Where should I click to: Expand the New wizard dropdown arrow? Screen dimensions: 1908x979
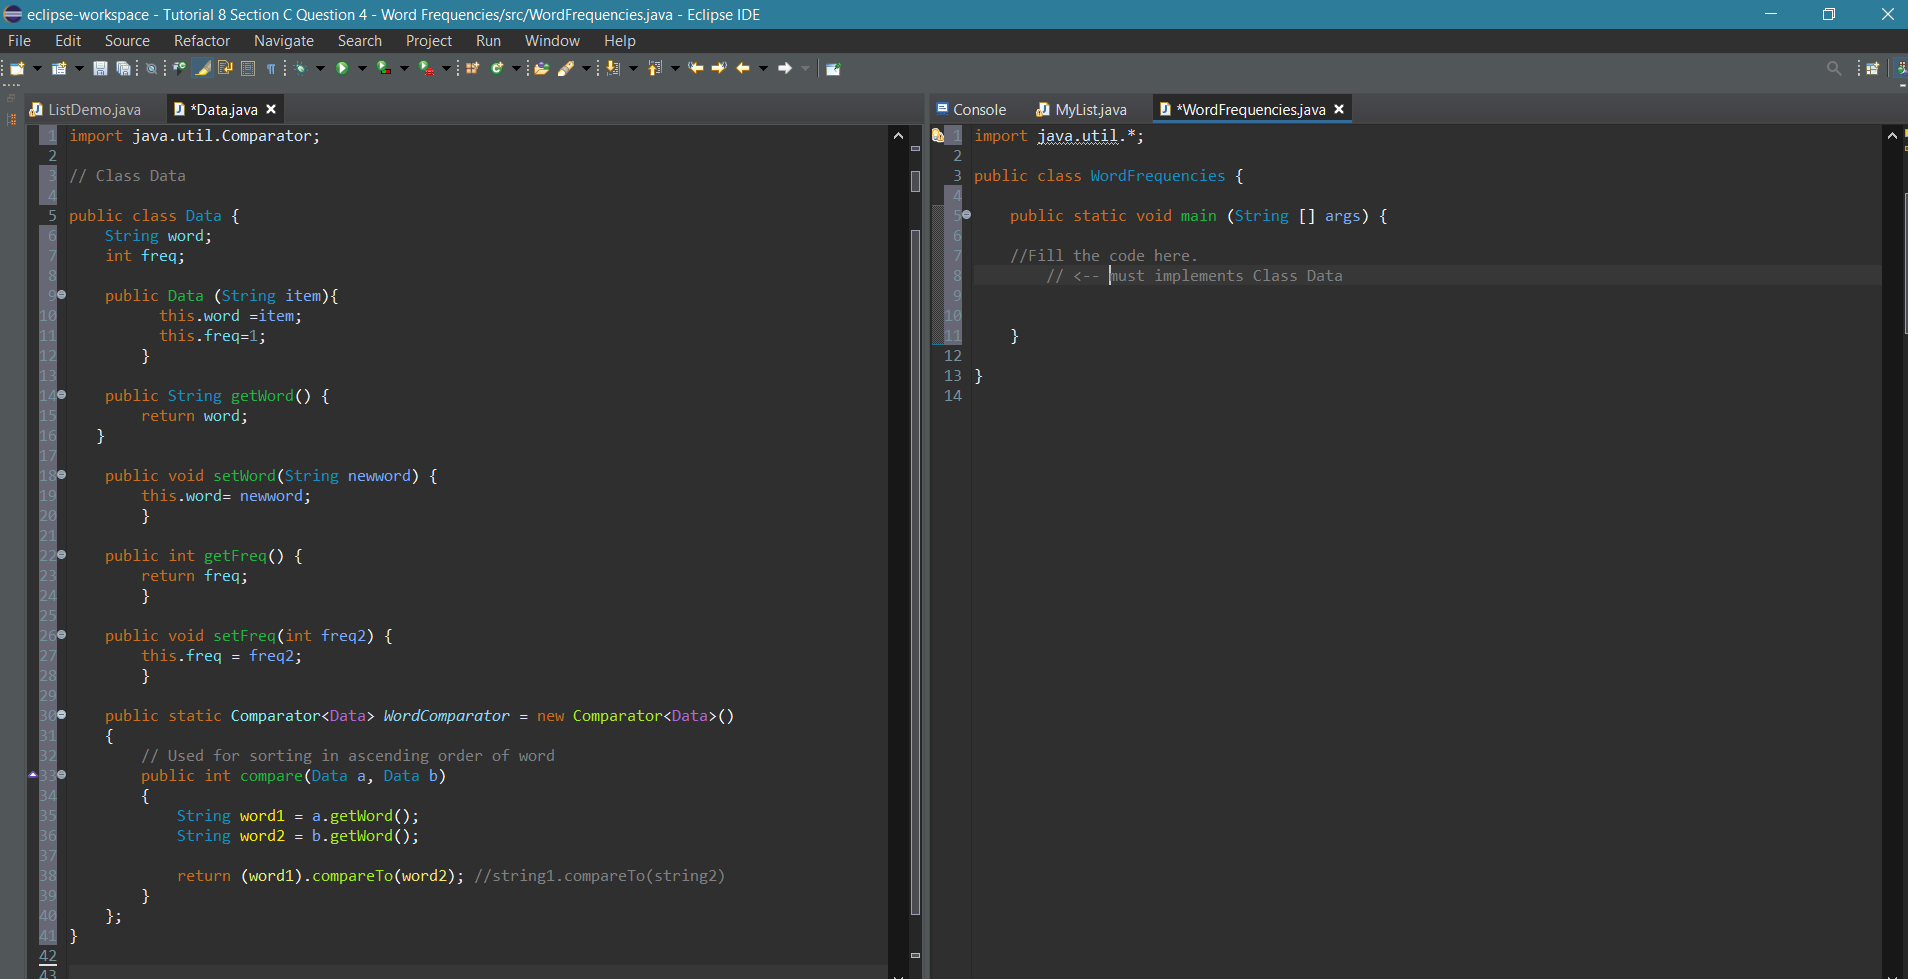[x=36, y=68]
